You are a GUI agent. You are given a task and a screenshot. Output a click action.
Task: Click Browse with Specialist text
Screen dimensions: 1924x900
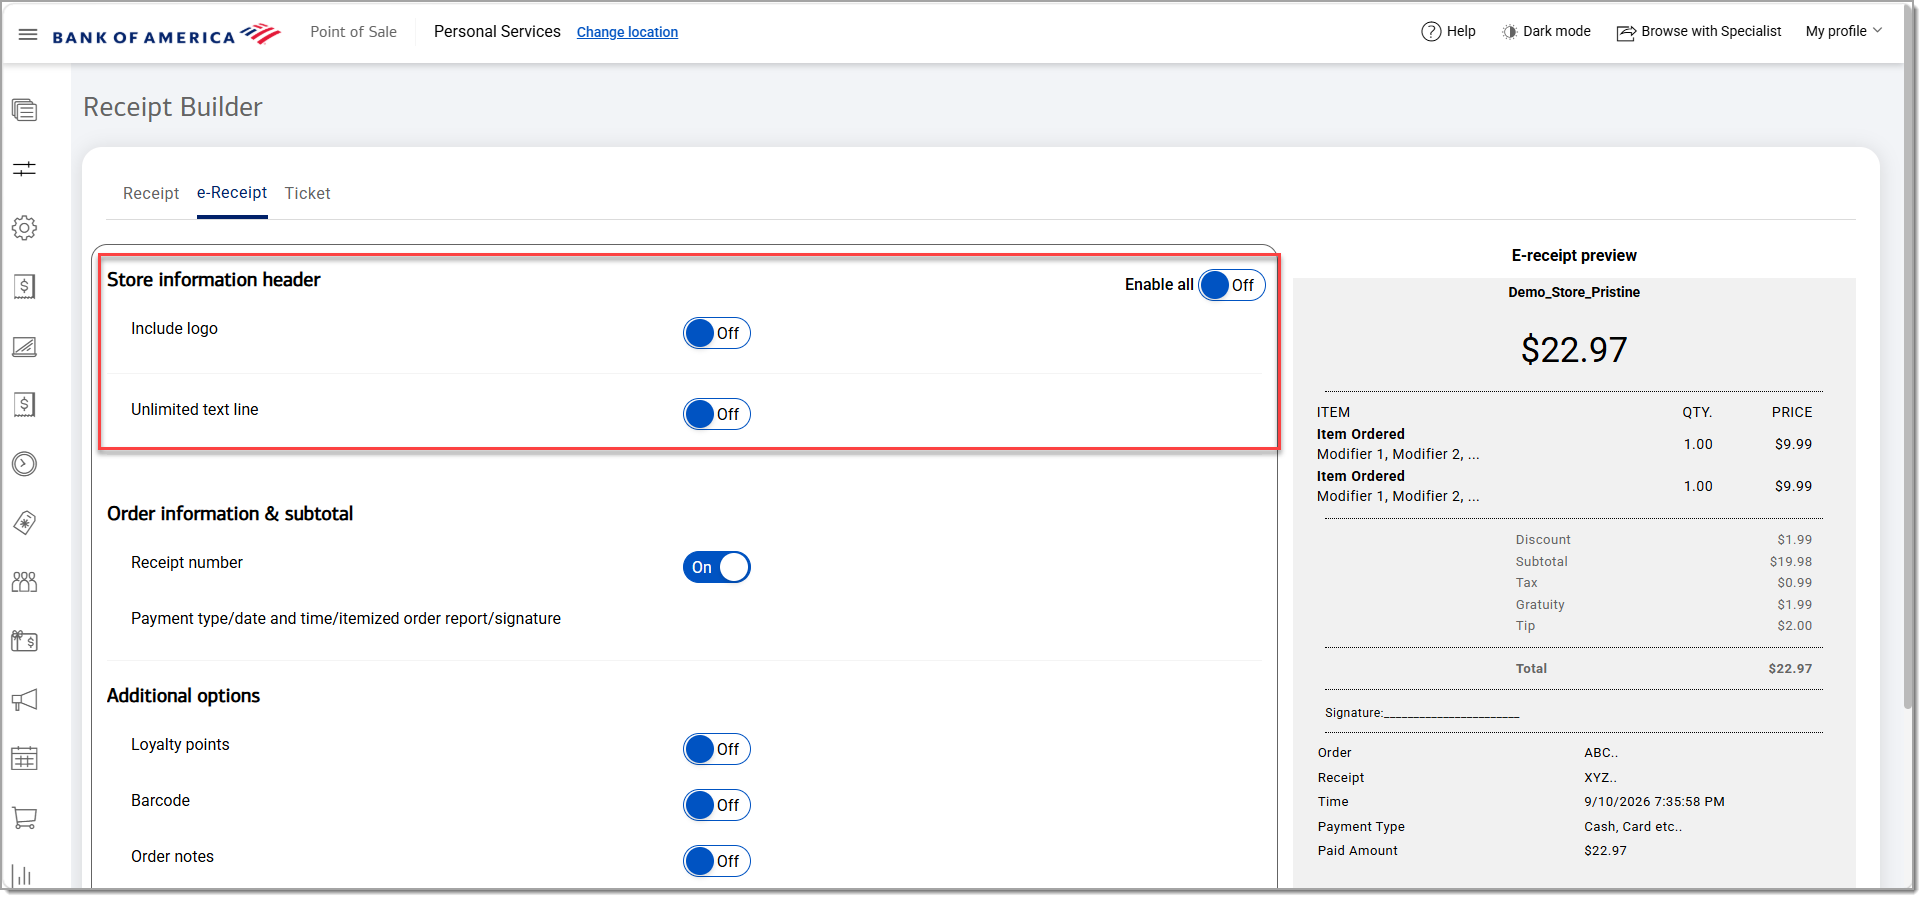tap(1711, 32)
